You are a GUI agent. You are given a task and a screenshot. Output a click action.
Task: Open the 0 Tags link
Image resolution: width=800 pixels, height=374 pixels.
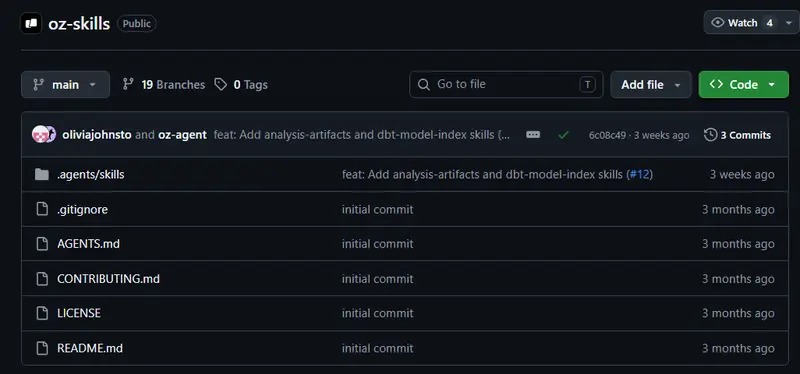pos(241,85)
